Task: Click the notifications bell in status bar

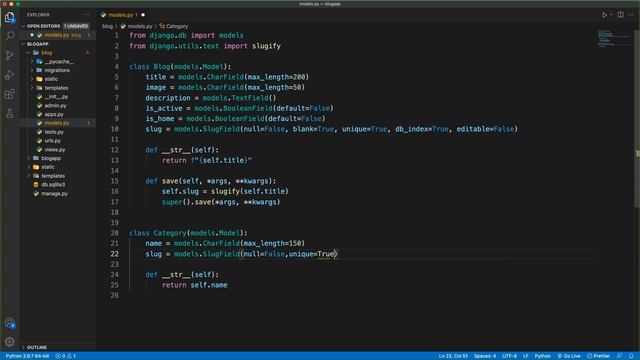Action: point(631,356)
